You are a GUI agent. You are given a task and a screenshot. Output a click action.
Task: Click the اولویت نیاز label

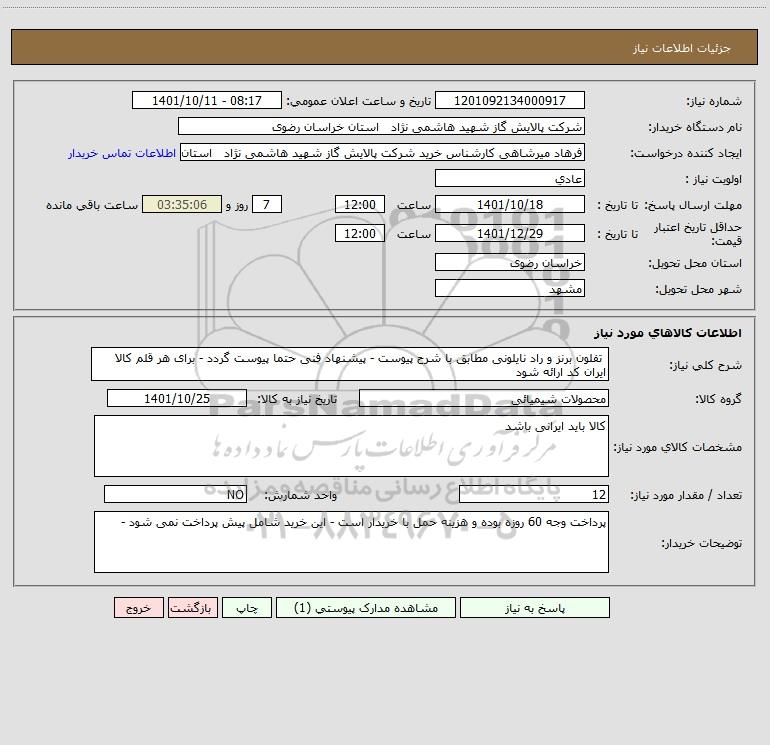click(714, 180)
